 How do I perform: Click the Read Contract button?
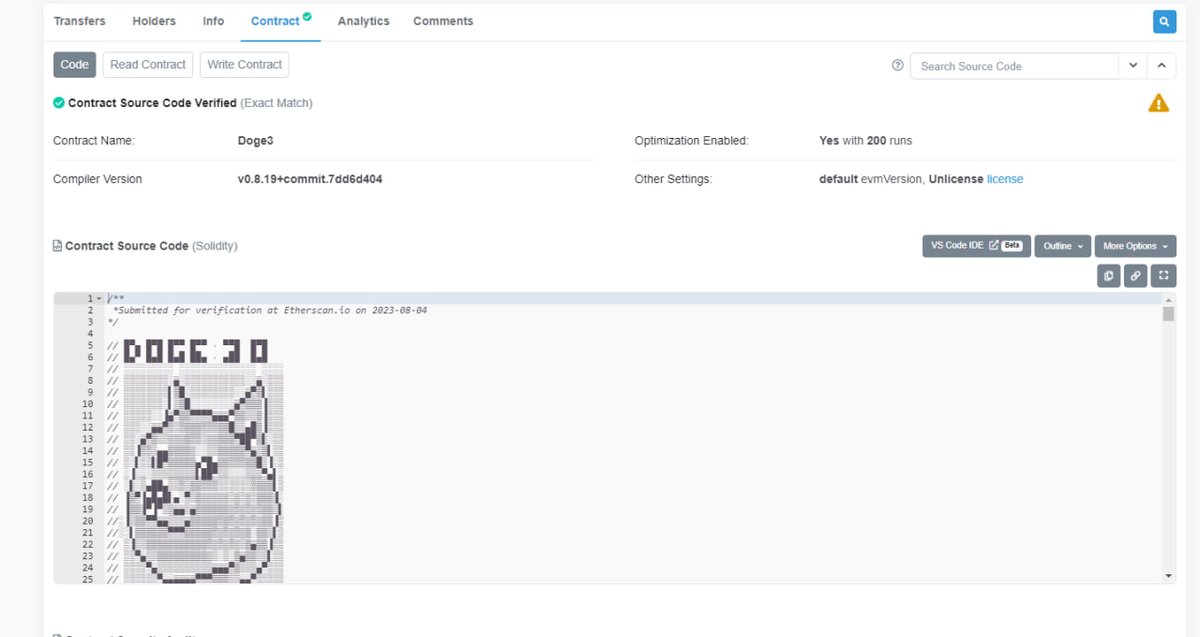tap(148, 65)
